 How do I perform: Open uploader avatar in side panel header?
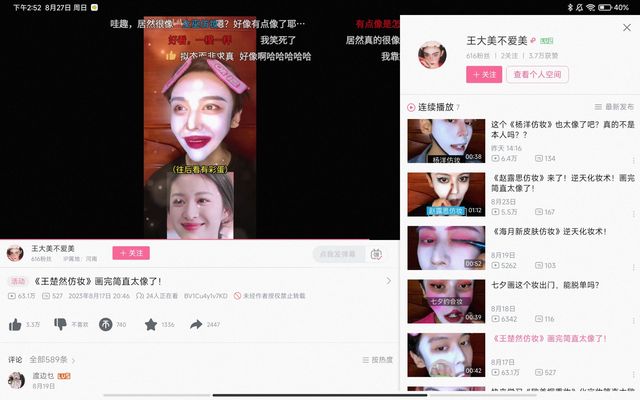click(x=432, y=55)
